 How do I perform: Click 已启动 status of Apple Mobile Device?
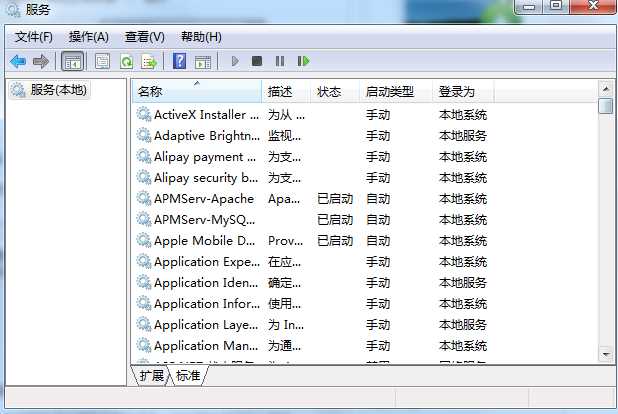335,241
